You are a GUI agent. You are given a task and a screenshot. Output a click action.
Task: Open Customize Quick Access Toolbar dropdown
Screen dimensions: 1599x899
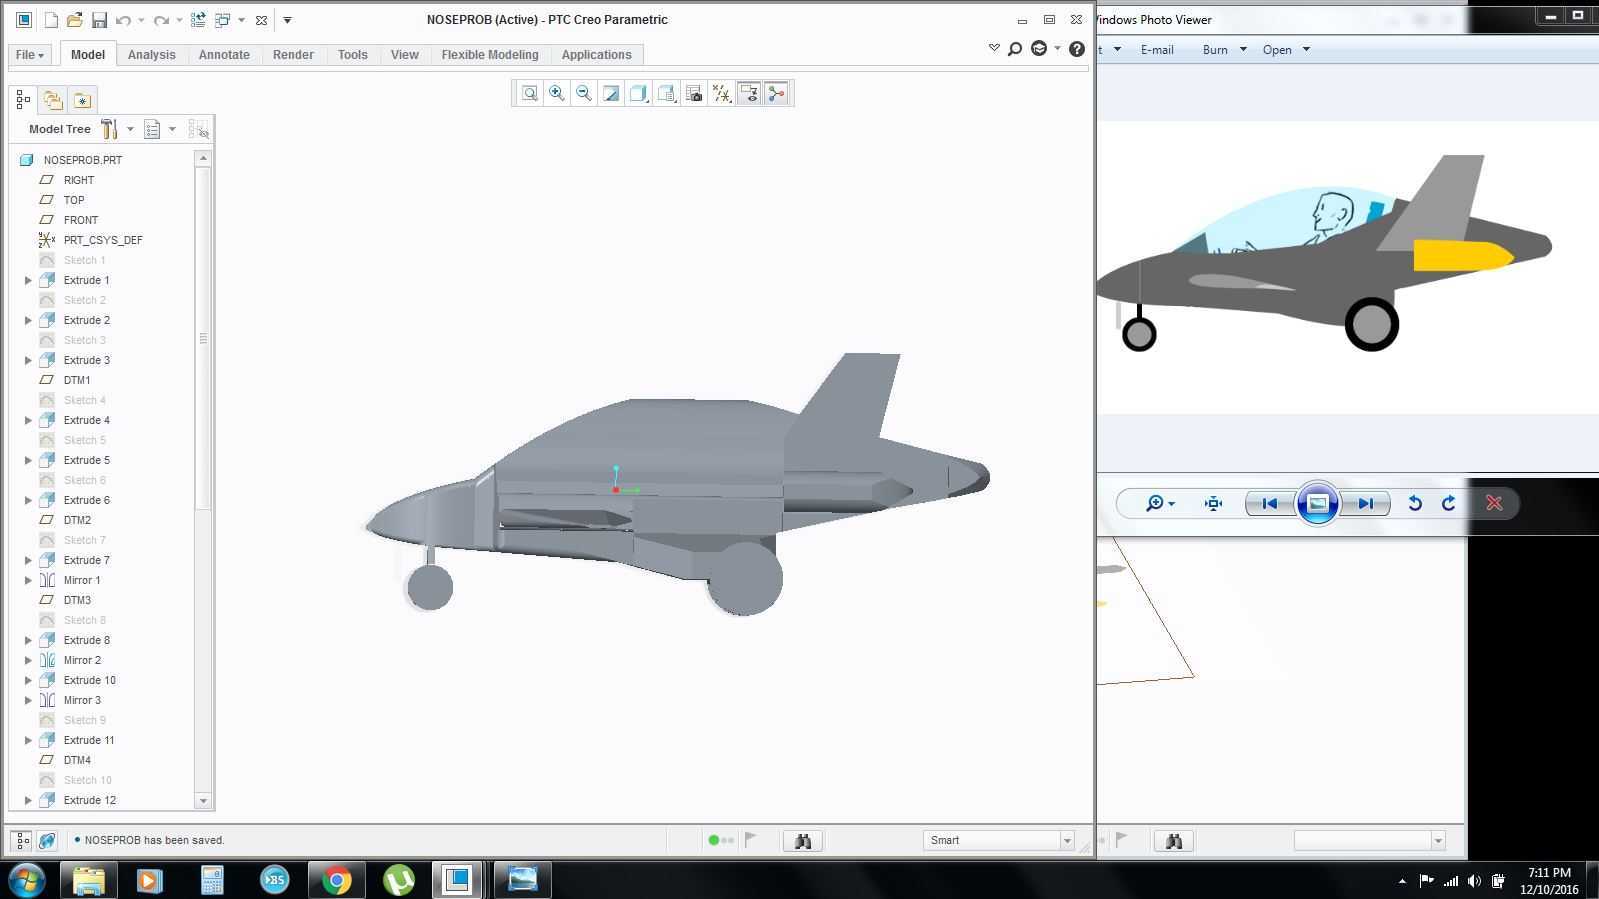tap(287, 20)
